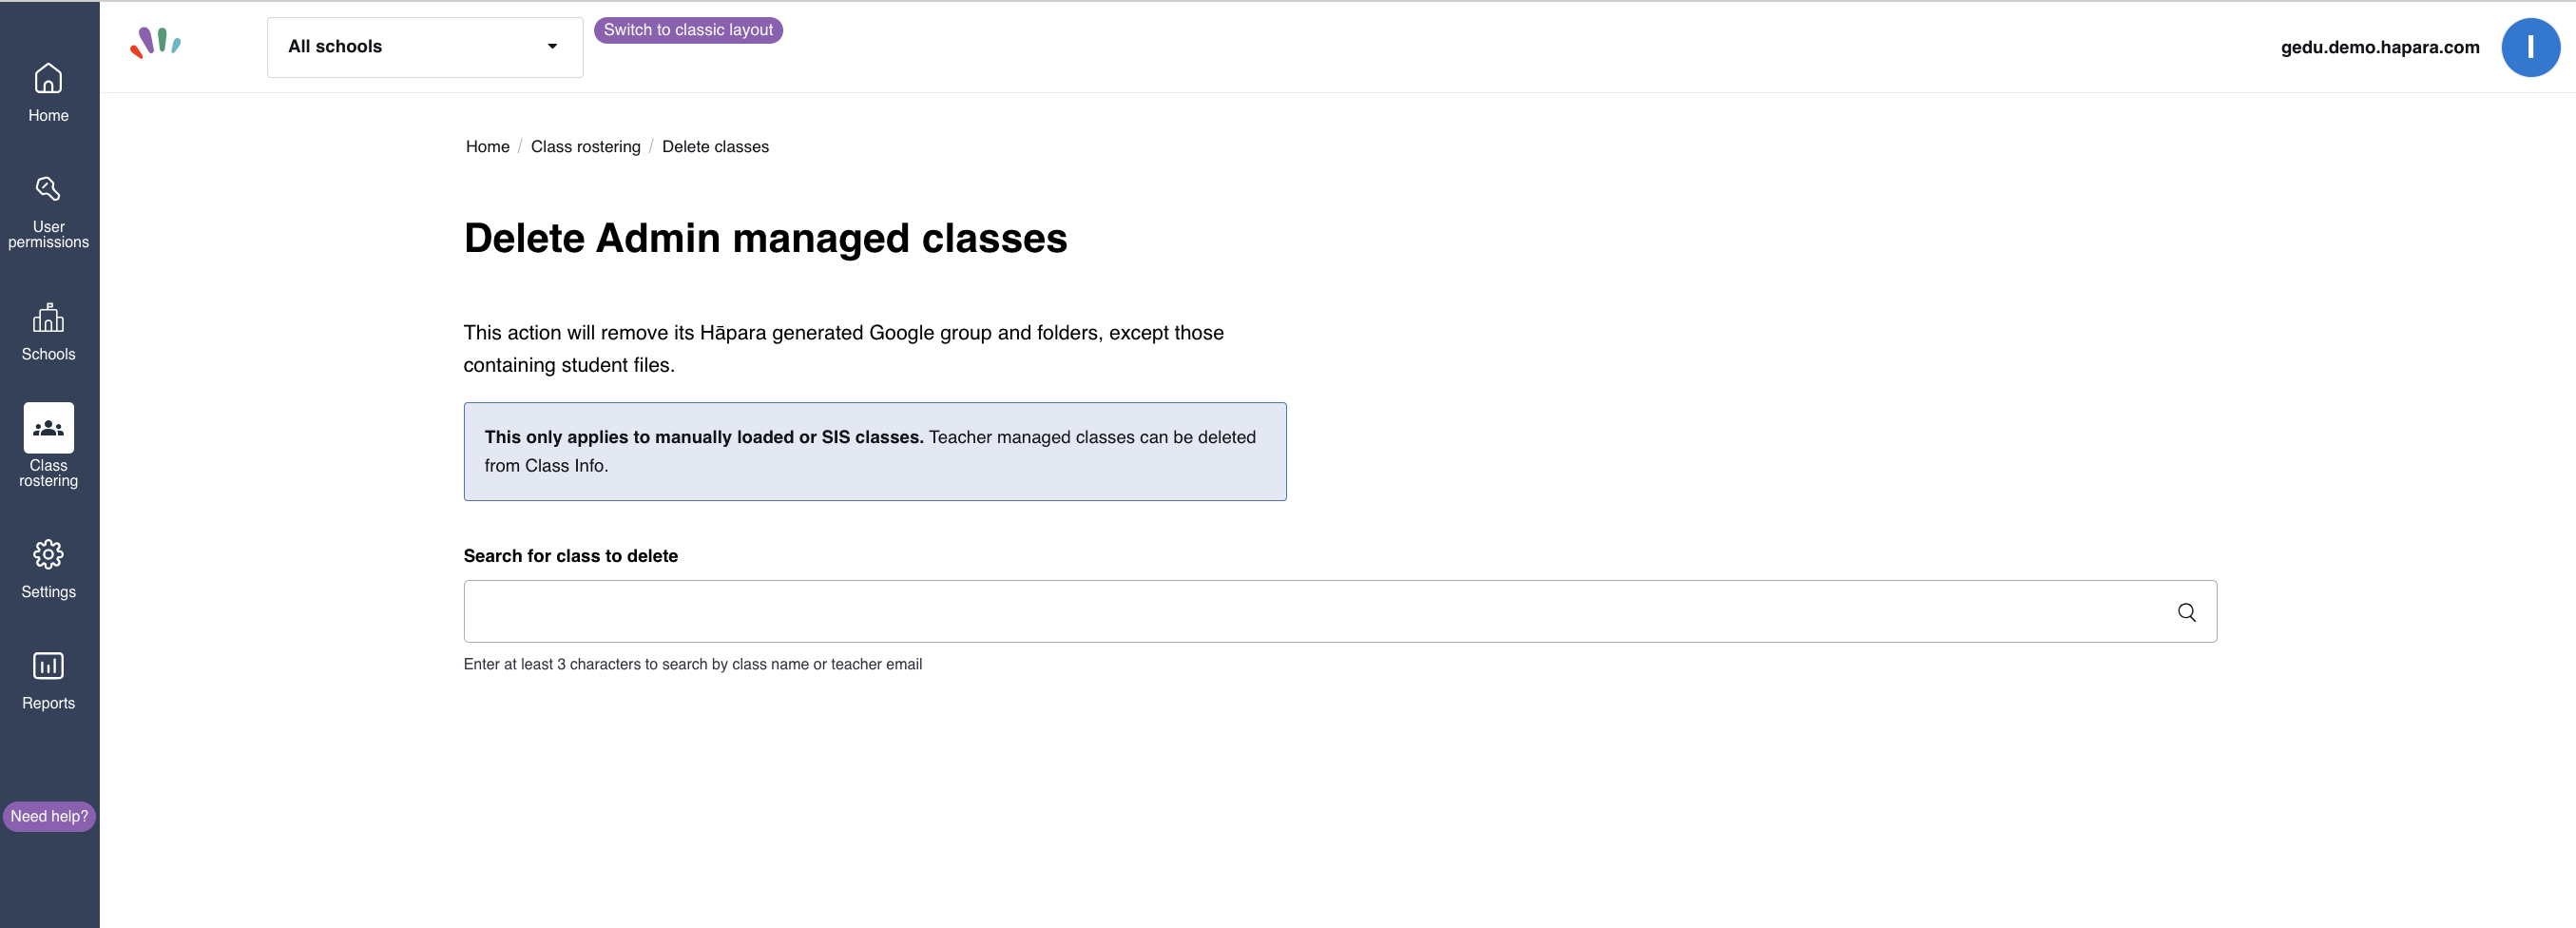
Task: Open the User permissions sidebar label
Action: (x=48, y=235)
